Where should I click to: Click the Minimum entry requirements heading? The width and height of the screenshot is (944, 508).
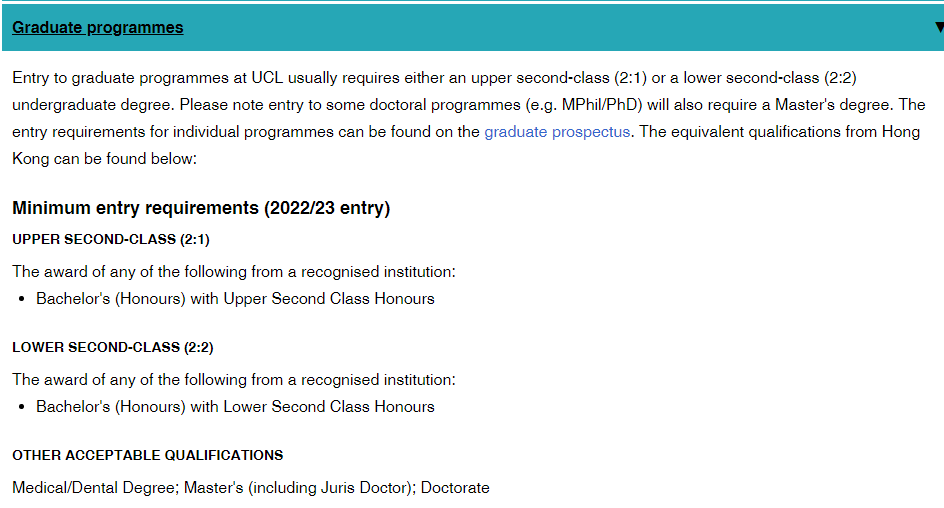pos(201,208)
